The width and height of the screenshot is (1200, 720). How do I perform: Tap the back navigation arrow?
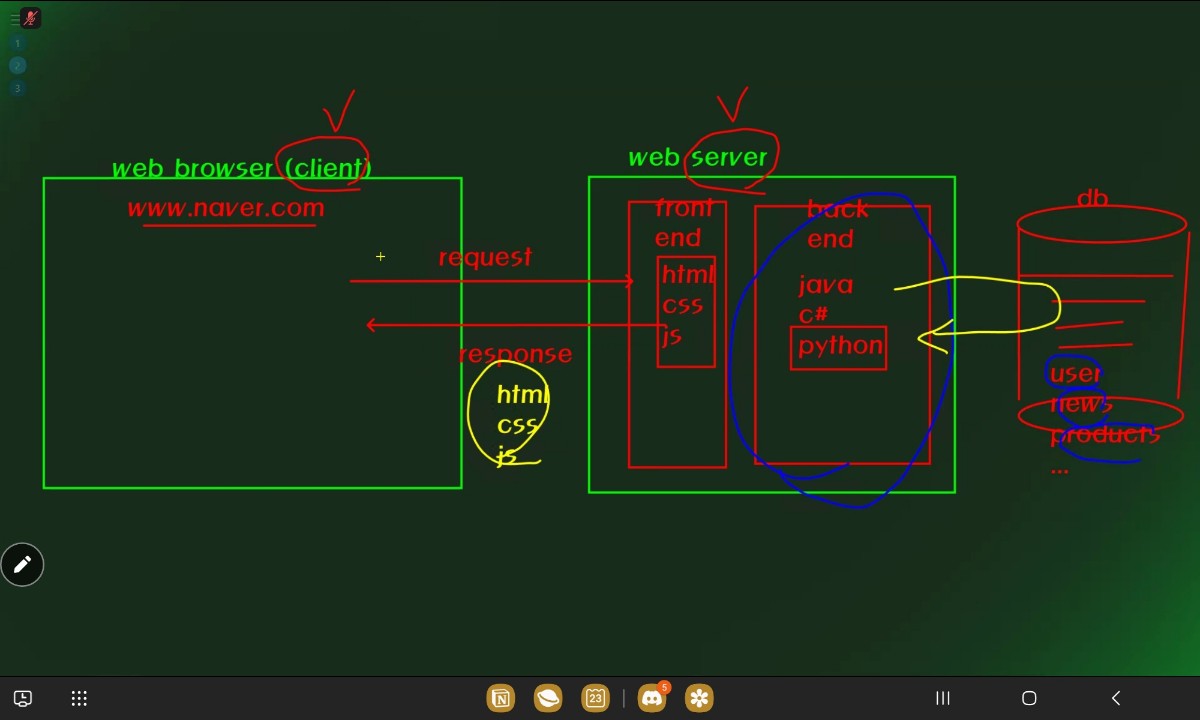click(1116, 698)
